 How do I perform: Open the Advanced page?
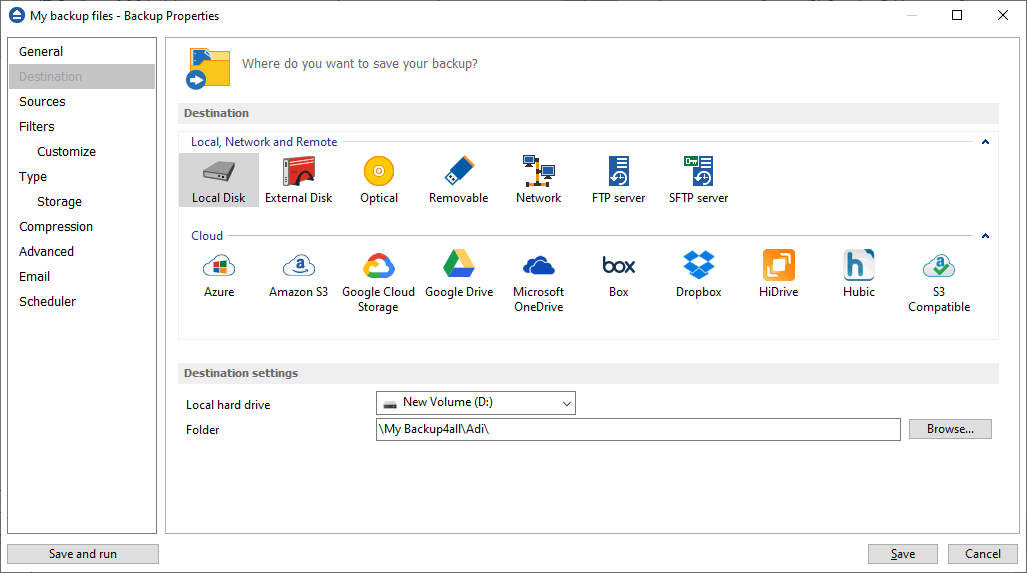coord(82,251)
